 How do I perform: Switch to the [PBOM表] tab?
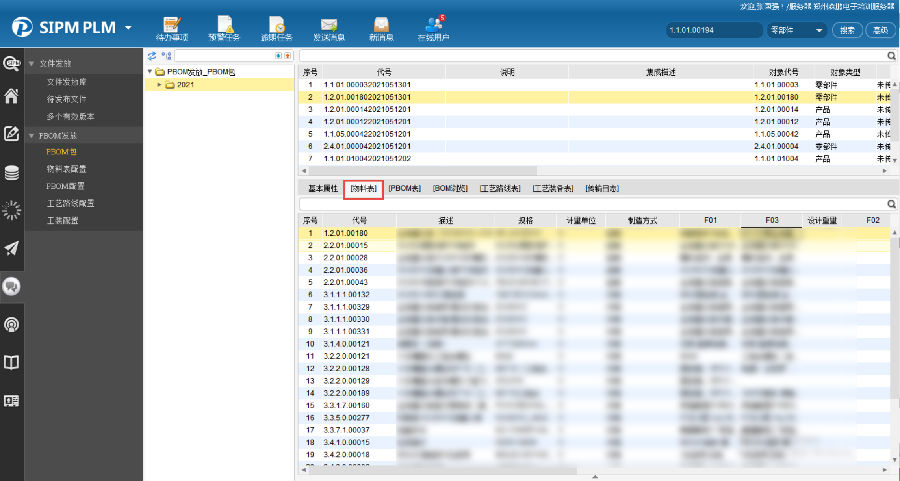(x=405, y=188)
